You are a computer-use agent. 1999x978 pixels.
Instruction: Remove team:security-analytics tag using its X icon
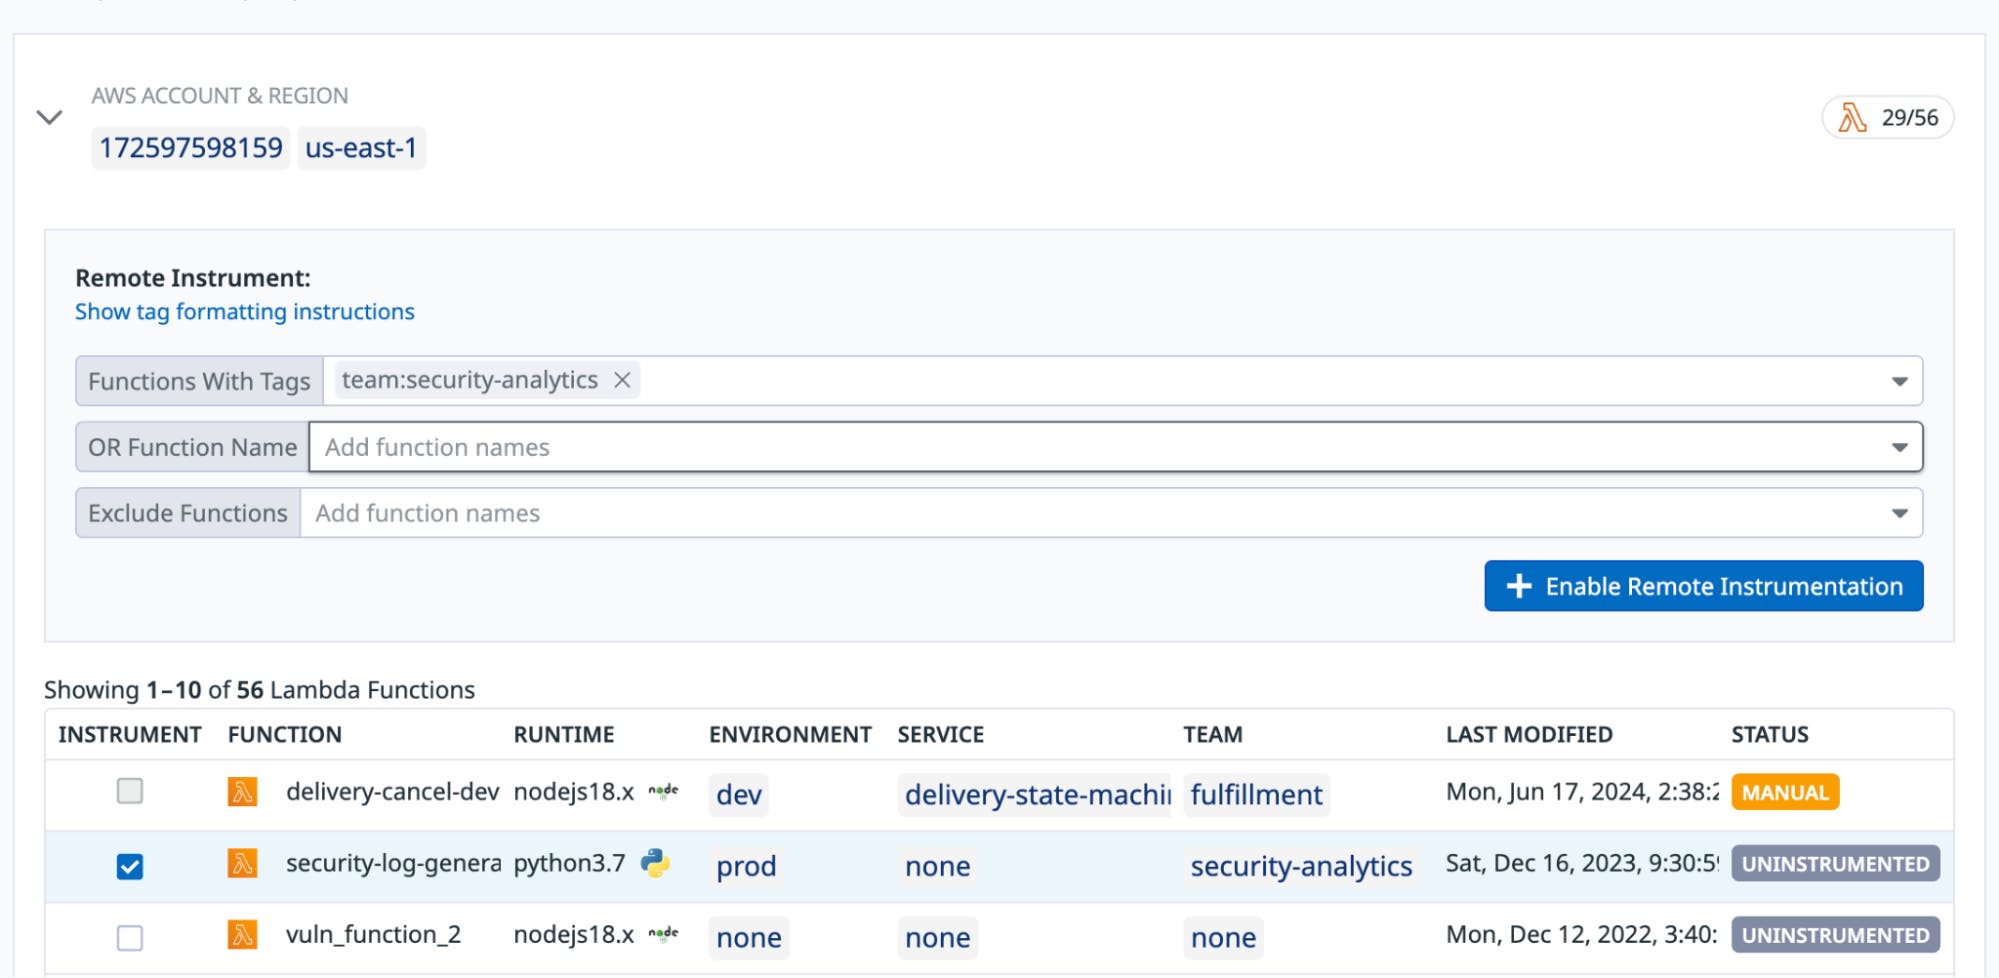pos(621,380)
